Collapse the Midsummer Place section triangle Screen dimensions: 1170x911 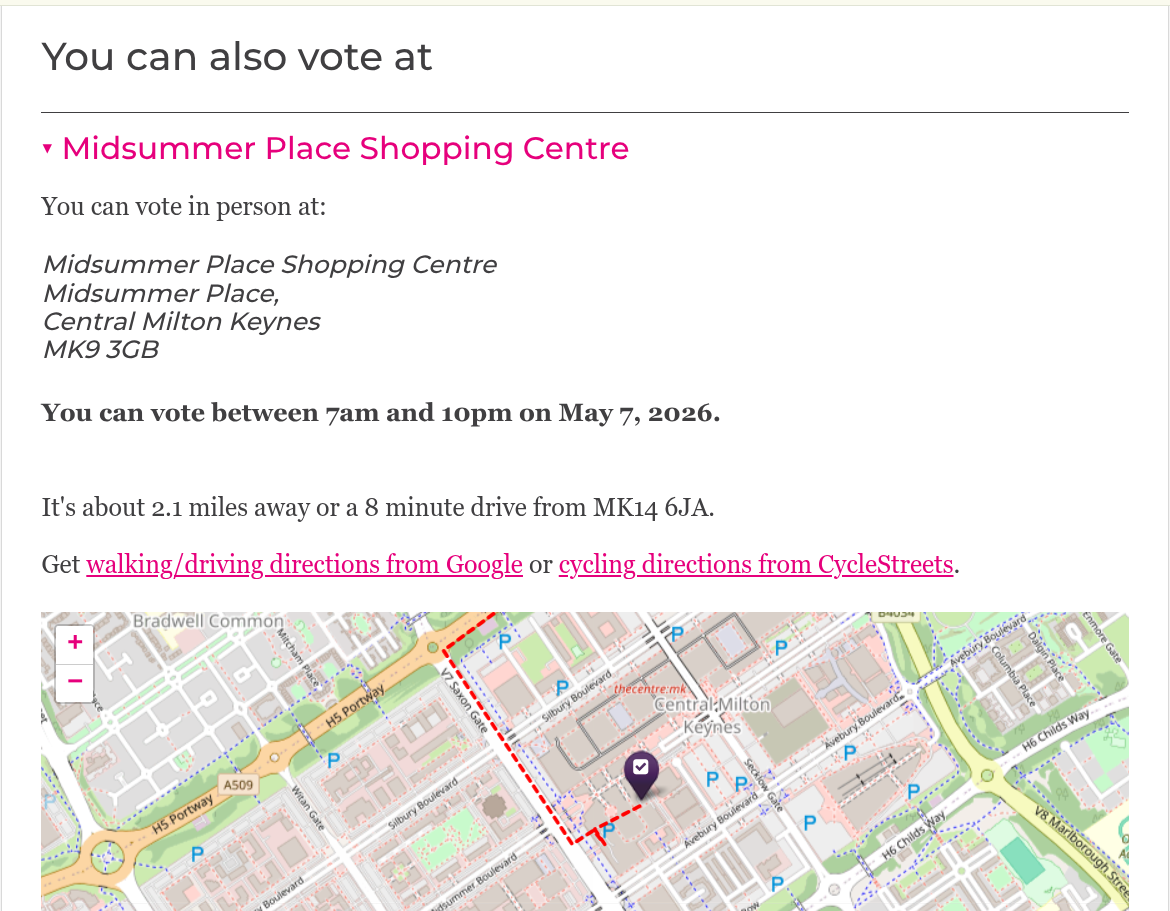pyautogui.click(x=47, y=149)
